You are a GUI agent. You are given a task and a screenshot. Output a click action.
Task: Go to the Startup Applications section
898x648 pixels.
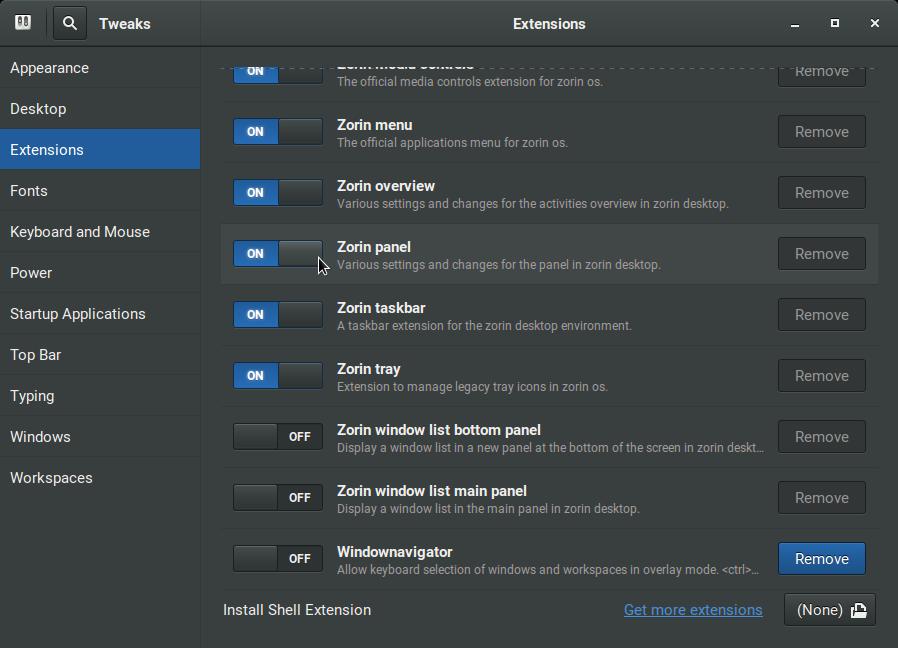click(x=78, y=314)
